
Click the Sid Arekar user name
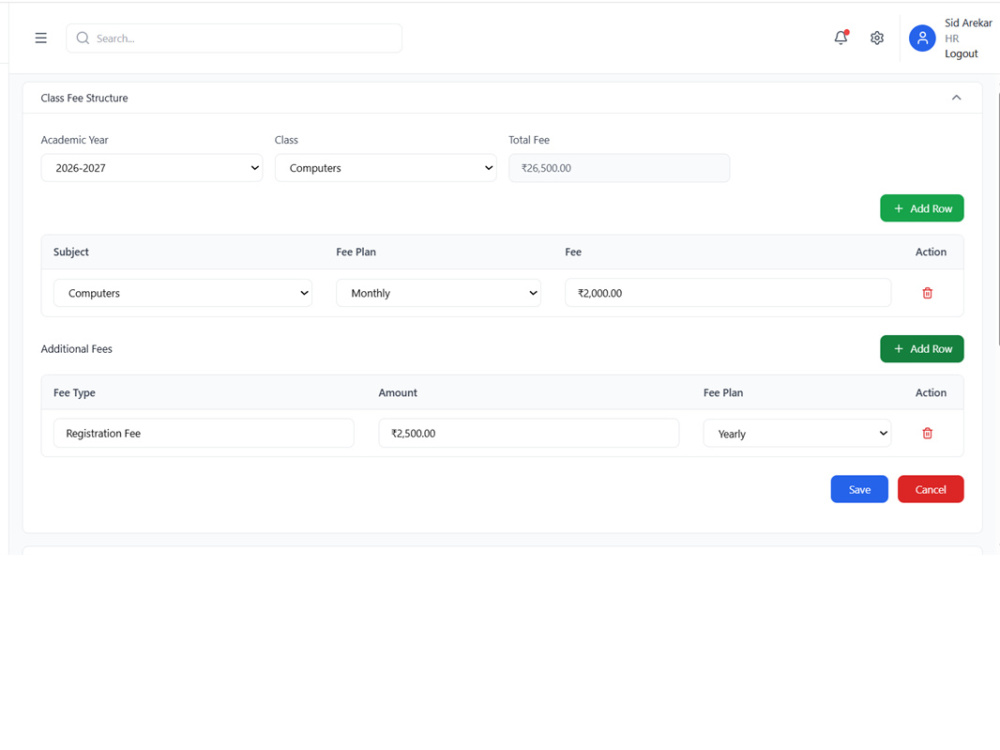click(x=968, y=23)
